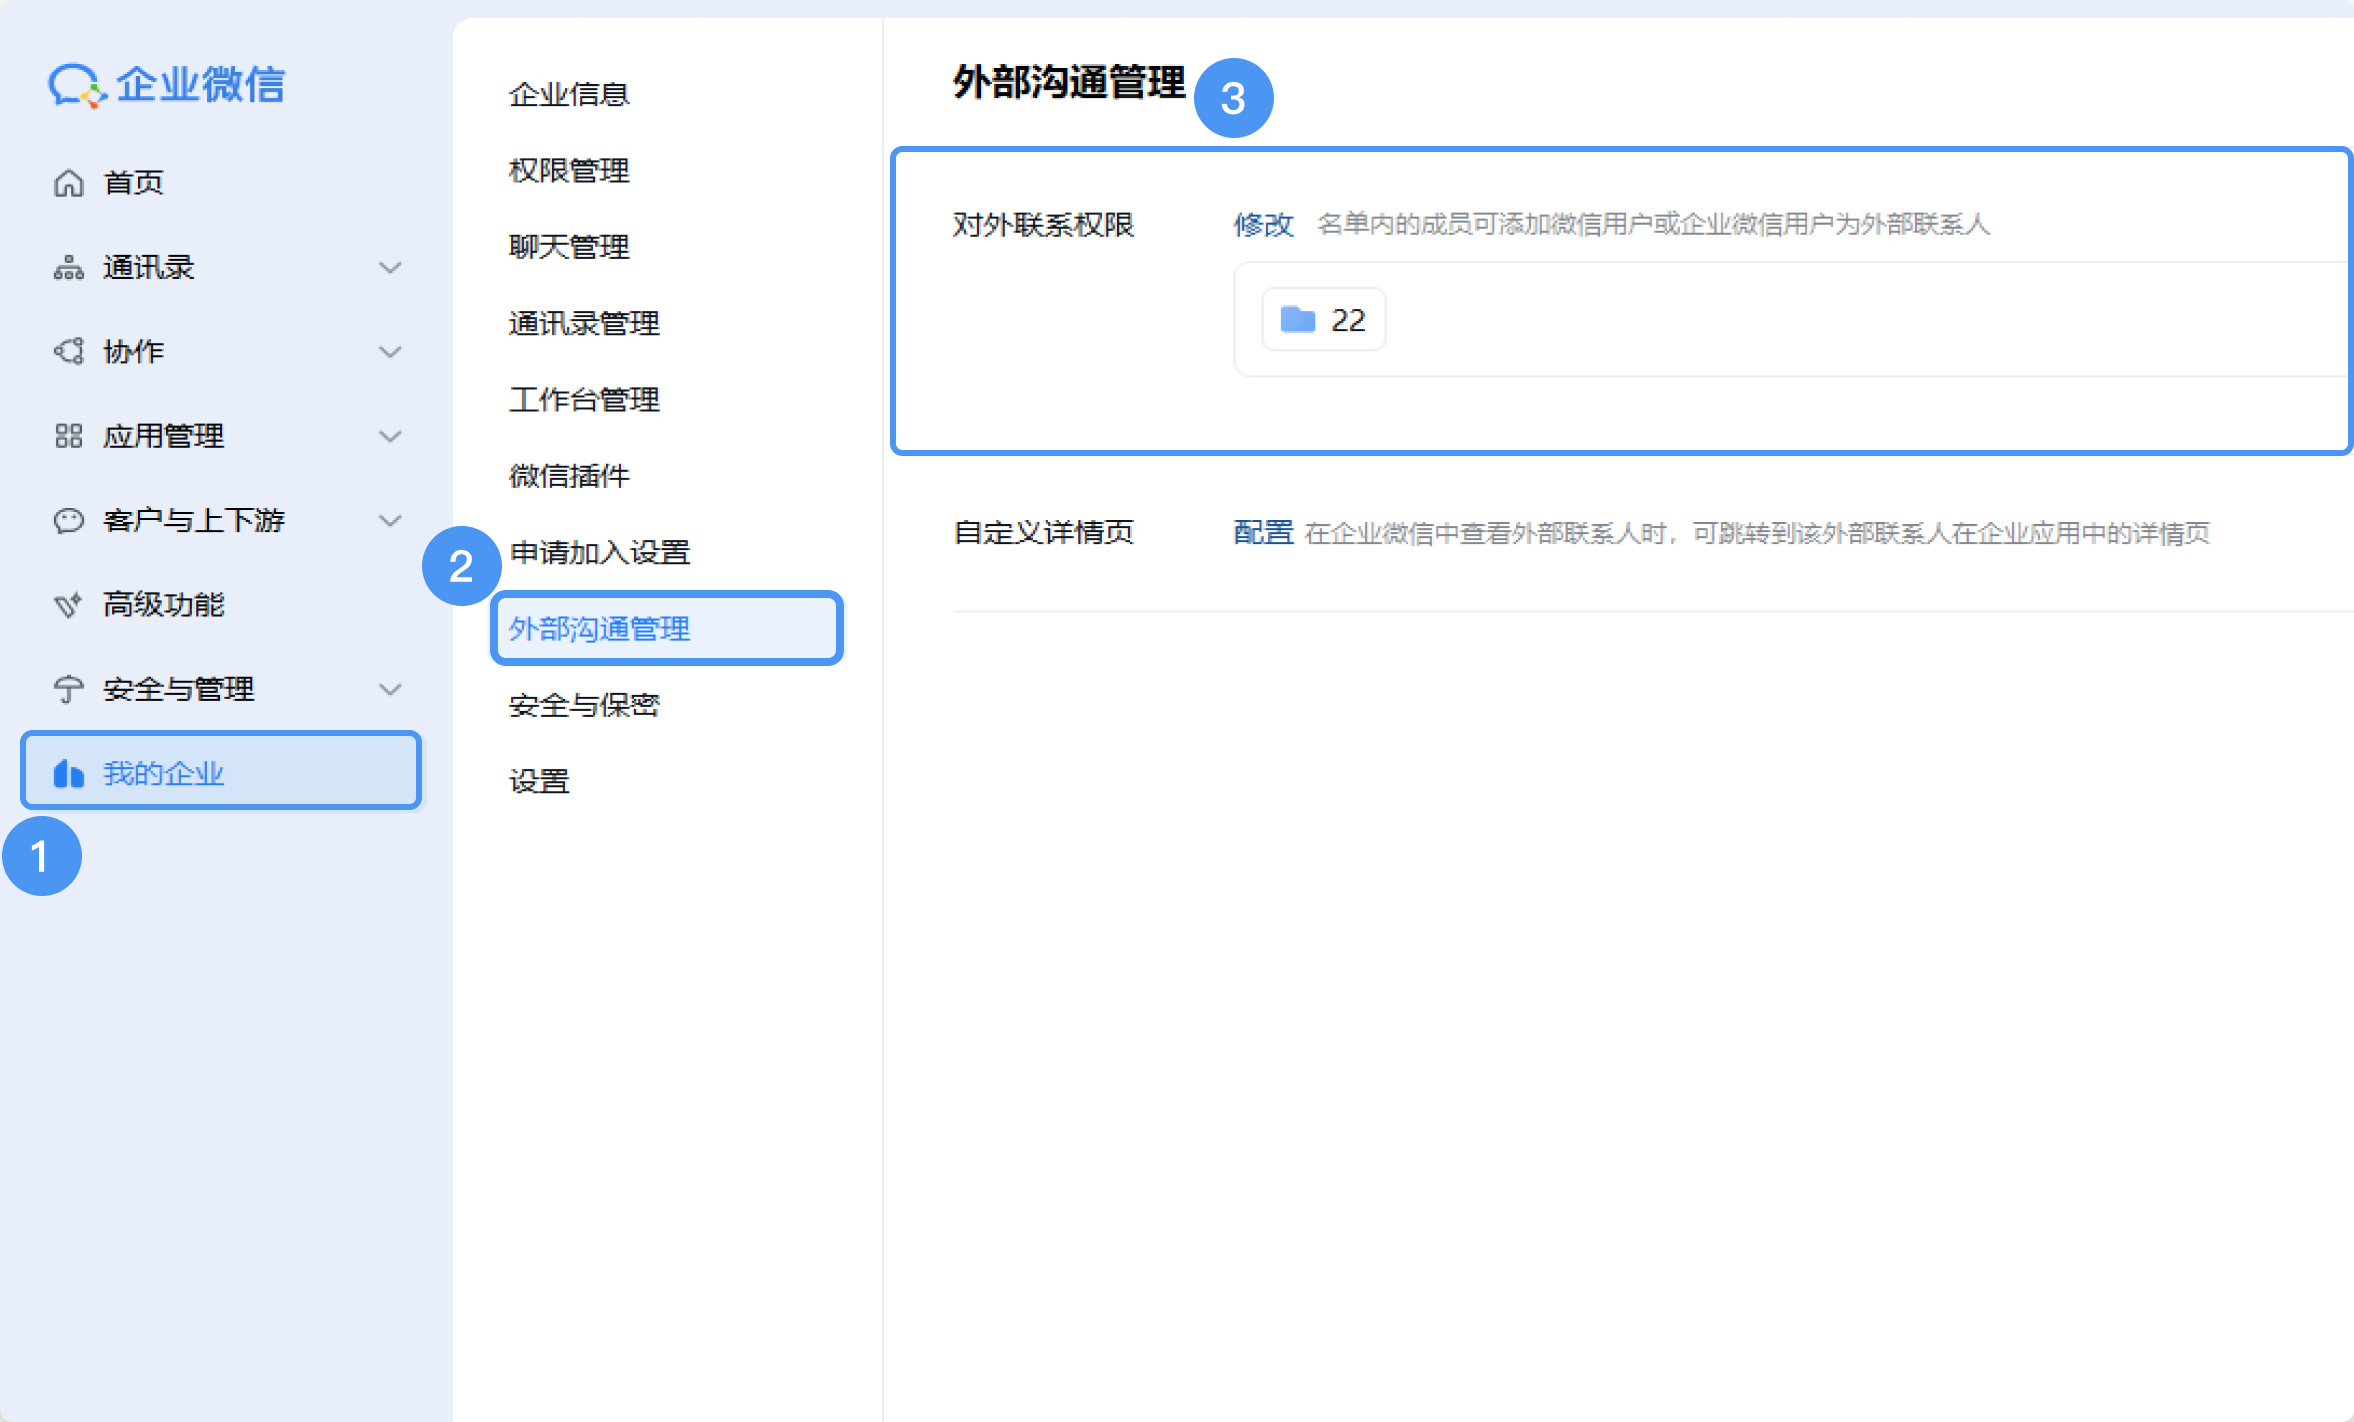The width and height of the screenshot is (2354, 1422).
Task: Go to 权限管理 settings
Action: [569, 171]
